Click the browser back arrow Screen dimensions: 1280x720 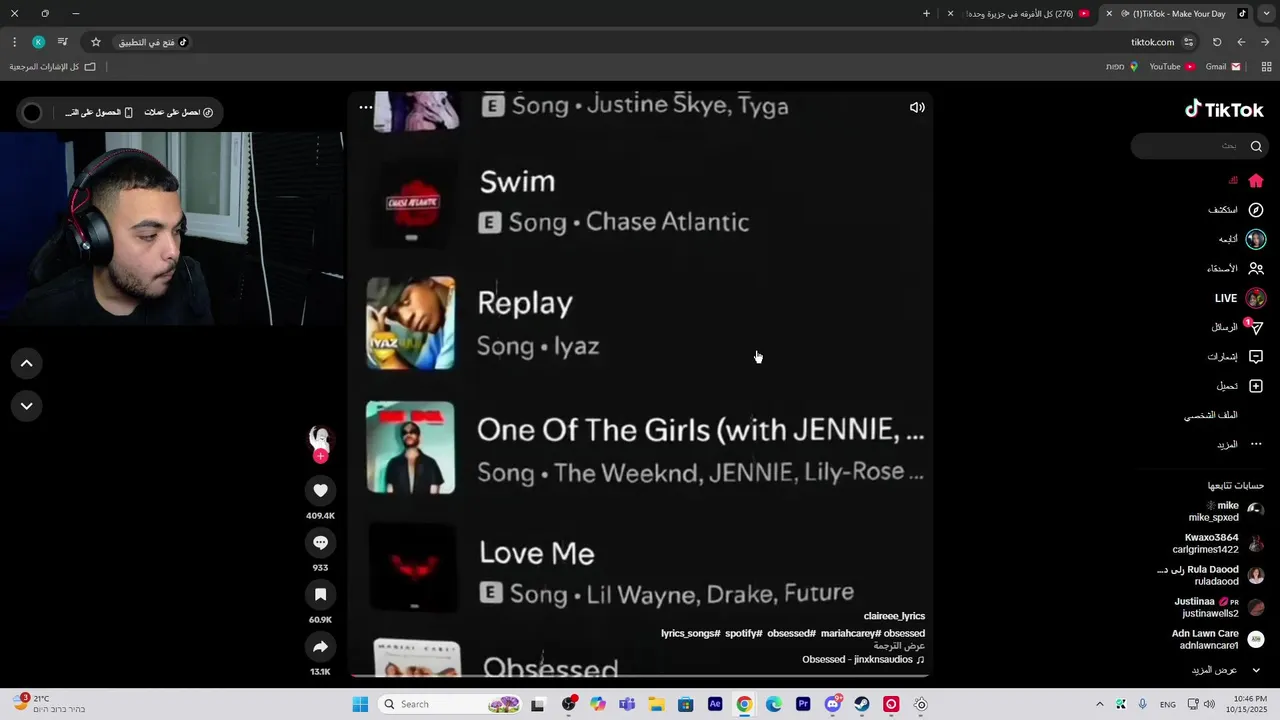click(1241, 42)
